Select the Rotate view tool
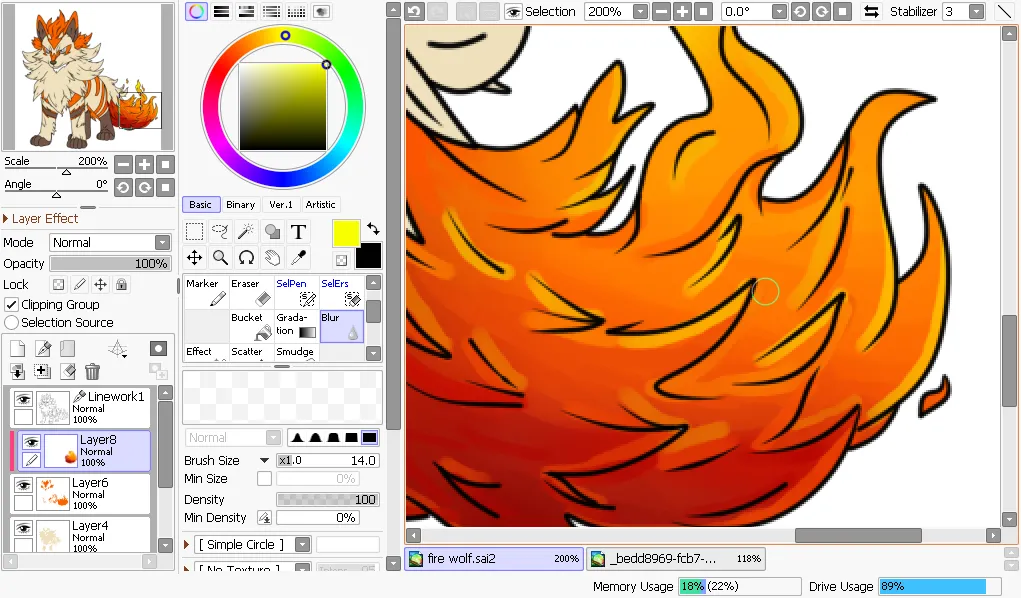The width and height of the screenshot is (1021, 598). pos(246,258)
